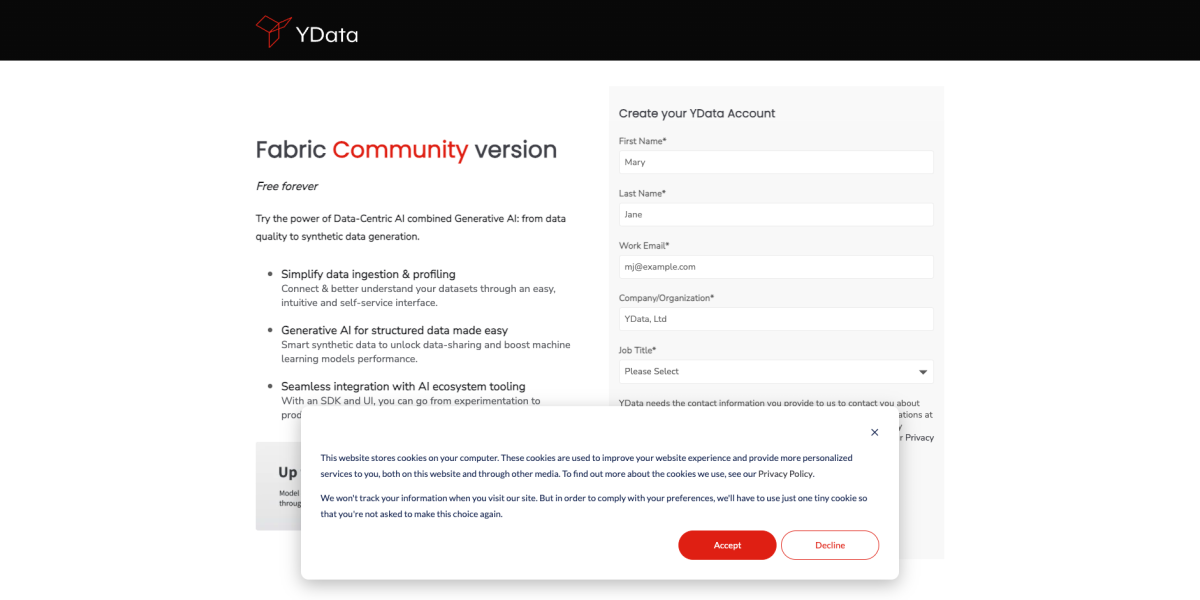Select the Free forever tagline
The width and height of the screenshot is (1200, 600).
click(x=287, y=186)
